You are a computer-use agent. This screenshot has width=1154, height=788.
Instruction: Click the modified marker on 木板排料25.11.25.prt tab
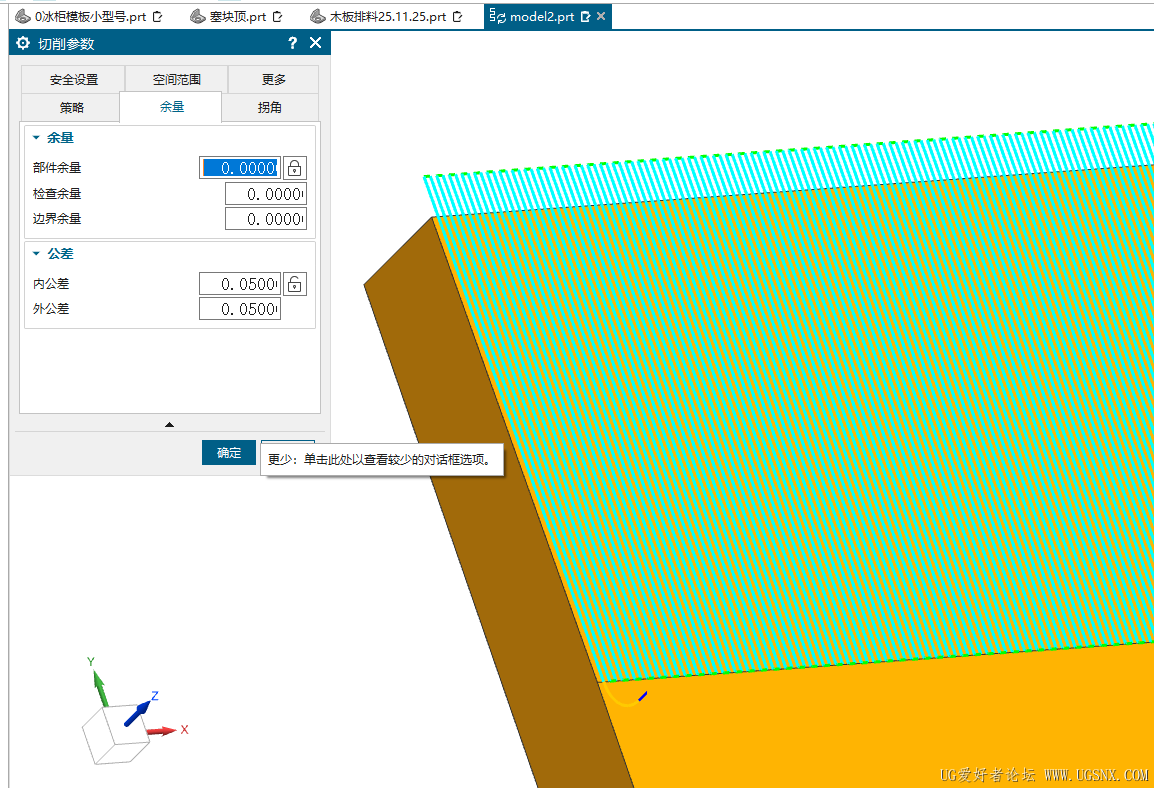[458, 16]
